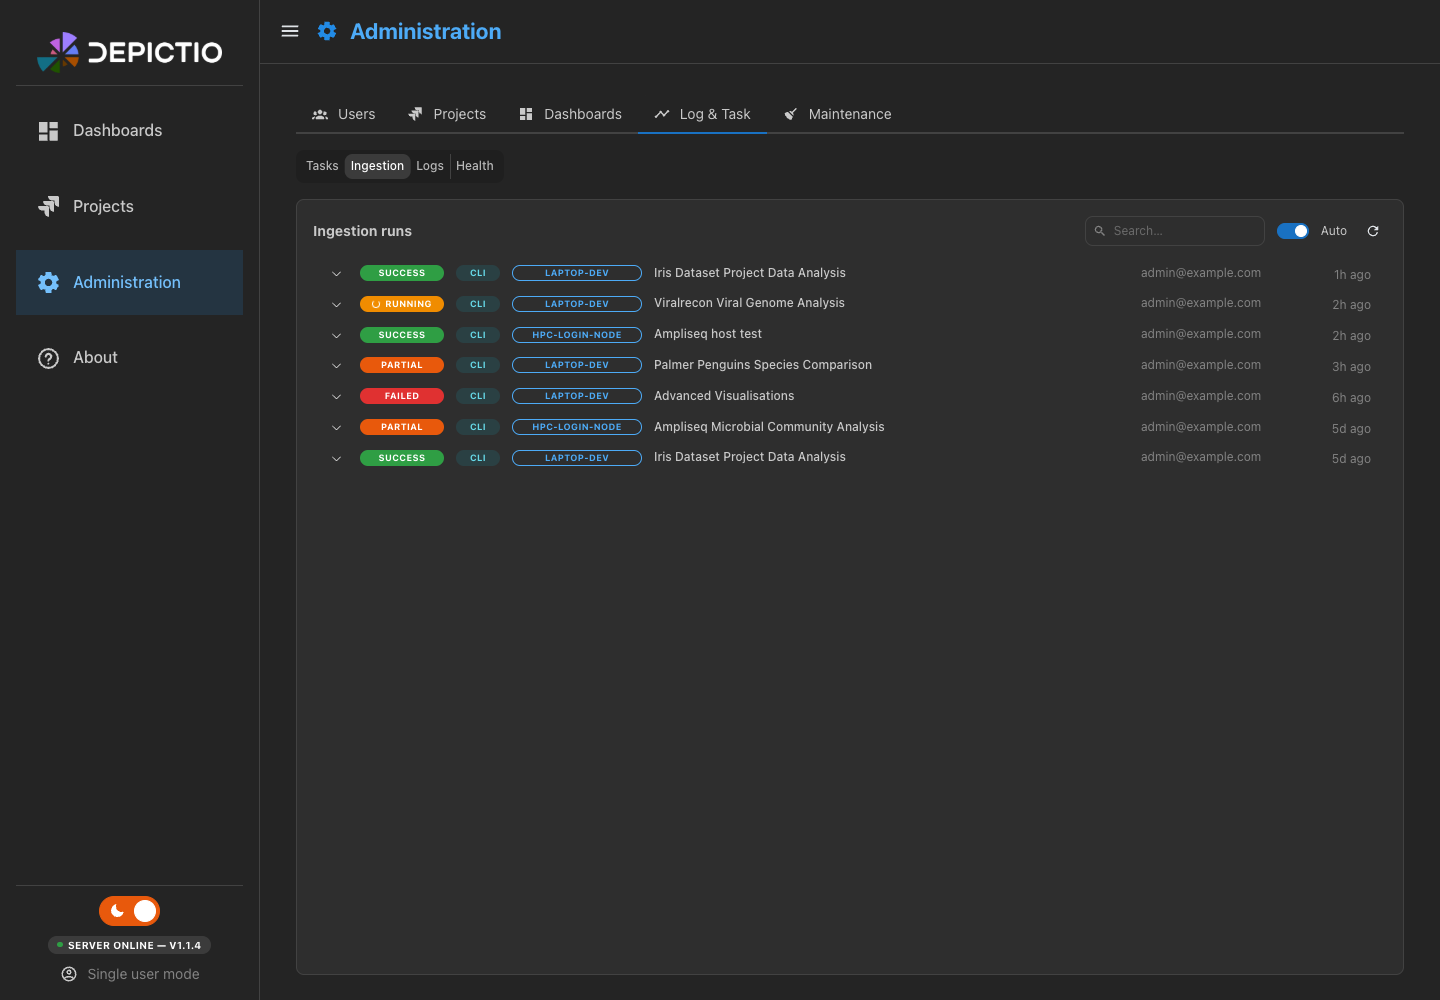Click the Ingestion runs heading

pos(362,231)
